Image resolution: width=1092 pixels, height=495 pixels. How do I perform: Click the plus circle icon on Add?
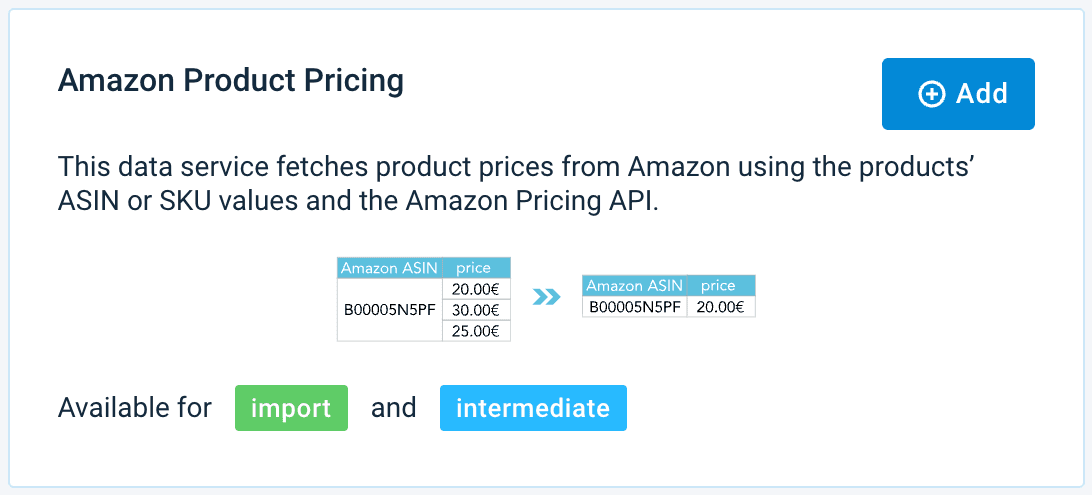931,94
